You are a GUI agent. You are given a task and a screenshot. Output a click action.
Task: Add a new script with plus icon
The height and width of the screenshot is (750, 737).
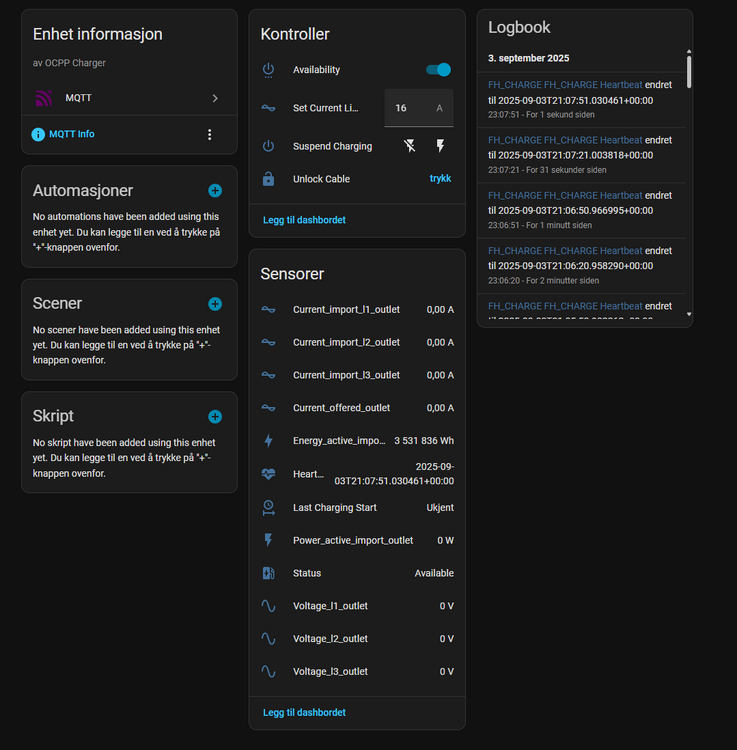coord(215,417)
